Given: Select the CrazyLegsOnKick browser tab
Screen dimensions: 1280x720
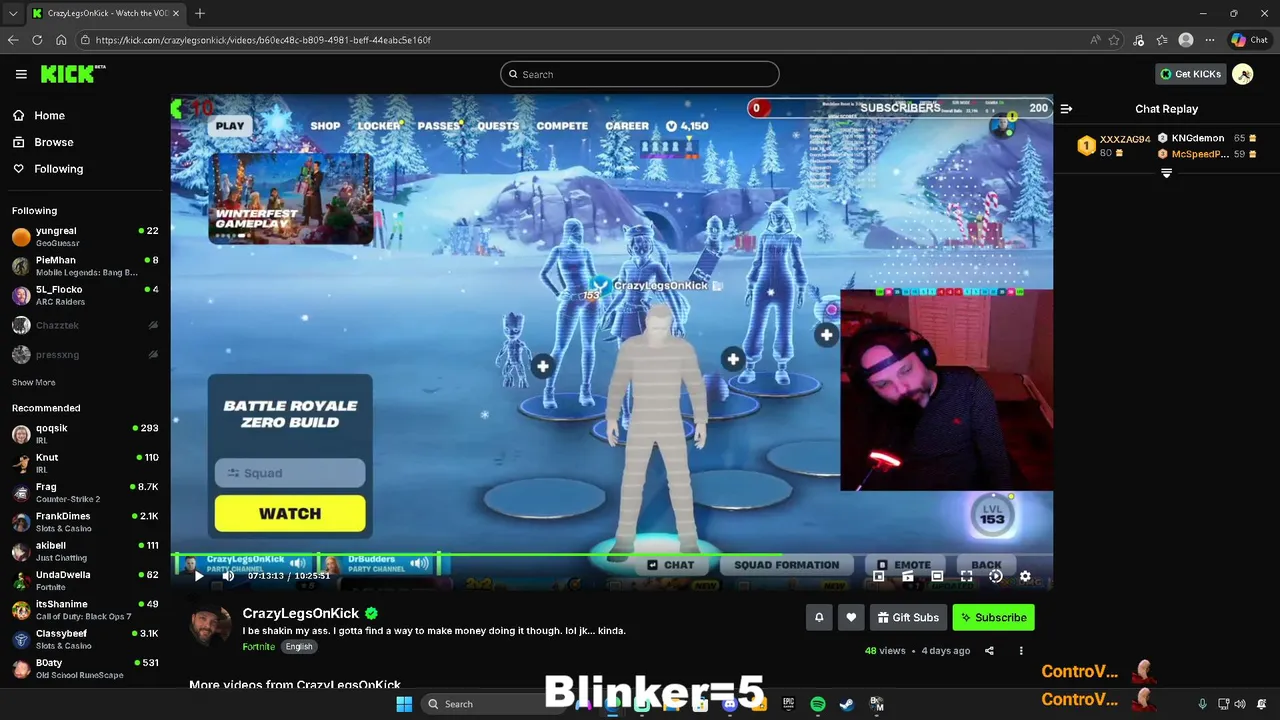Looking at the screenshot, I should tap(106, 13).
